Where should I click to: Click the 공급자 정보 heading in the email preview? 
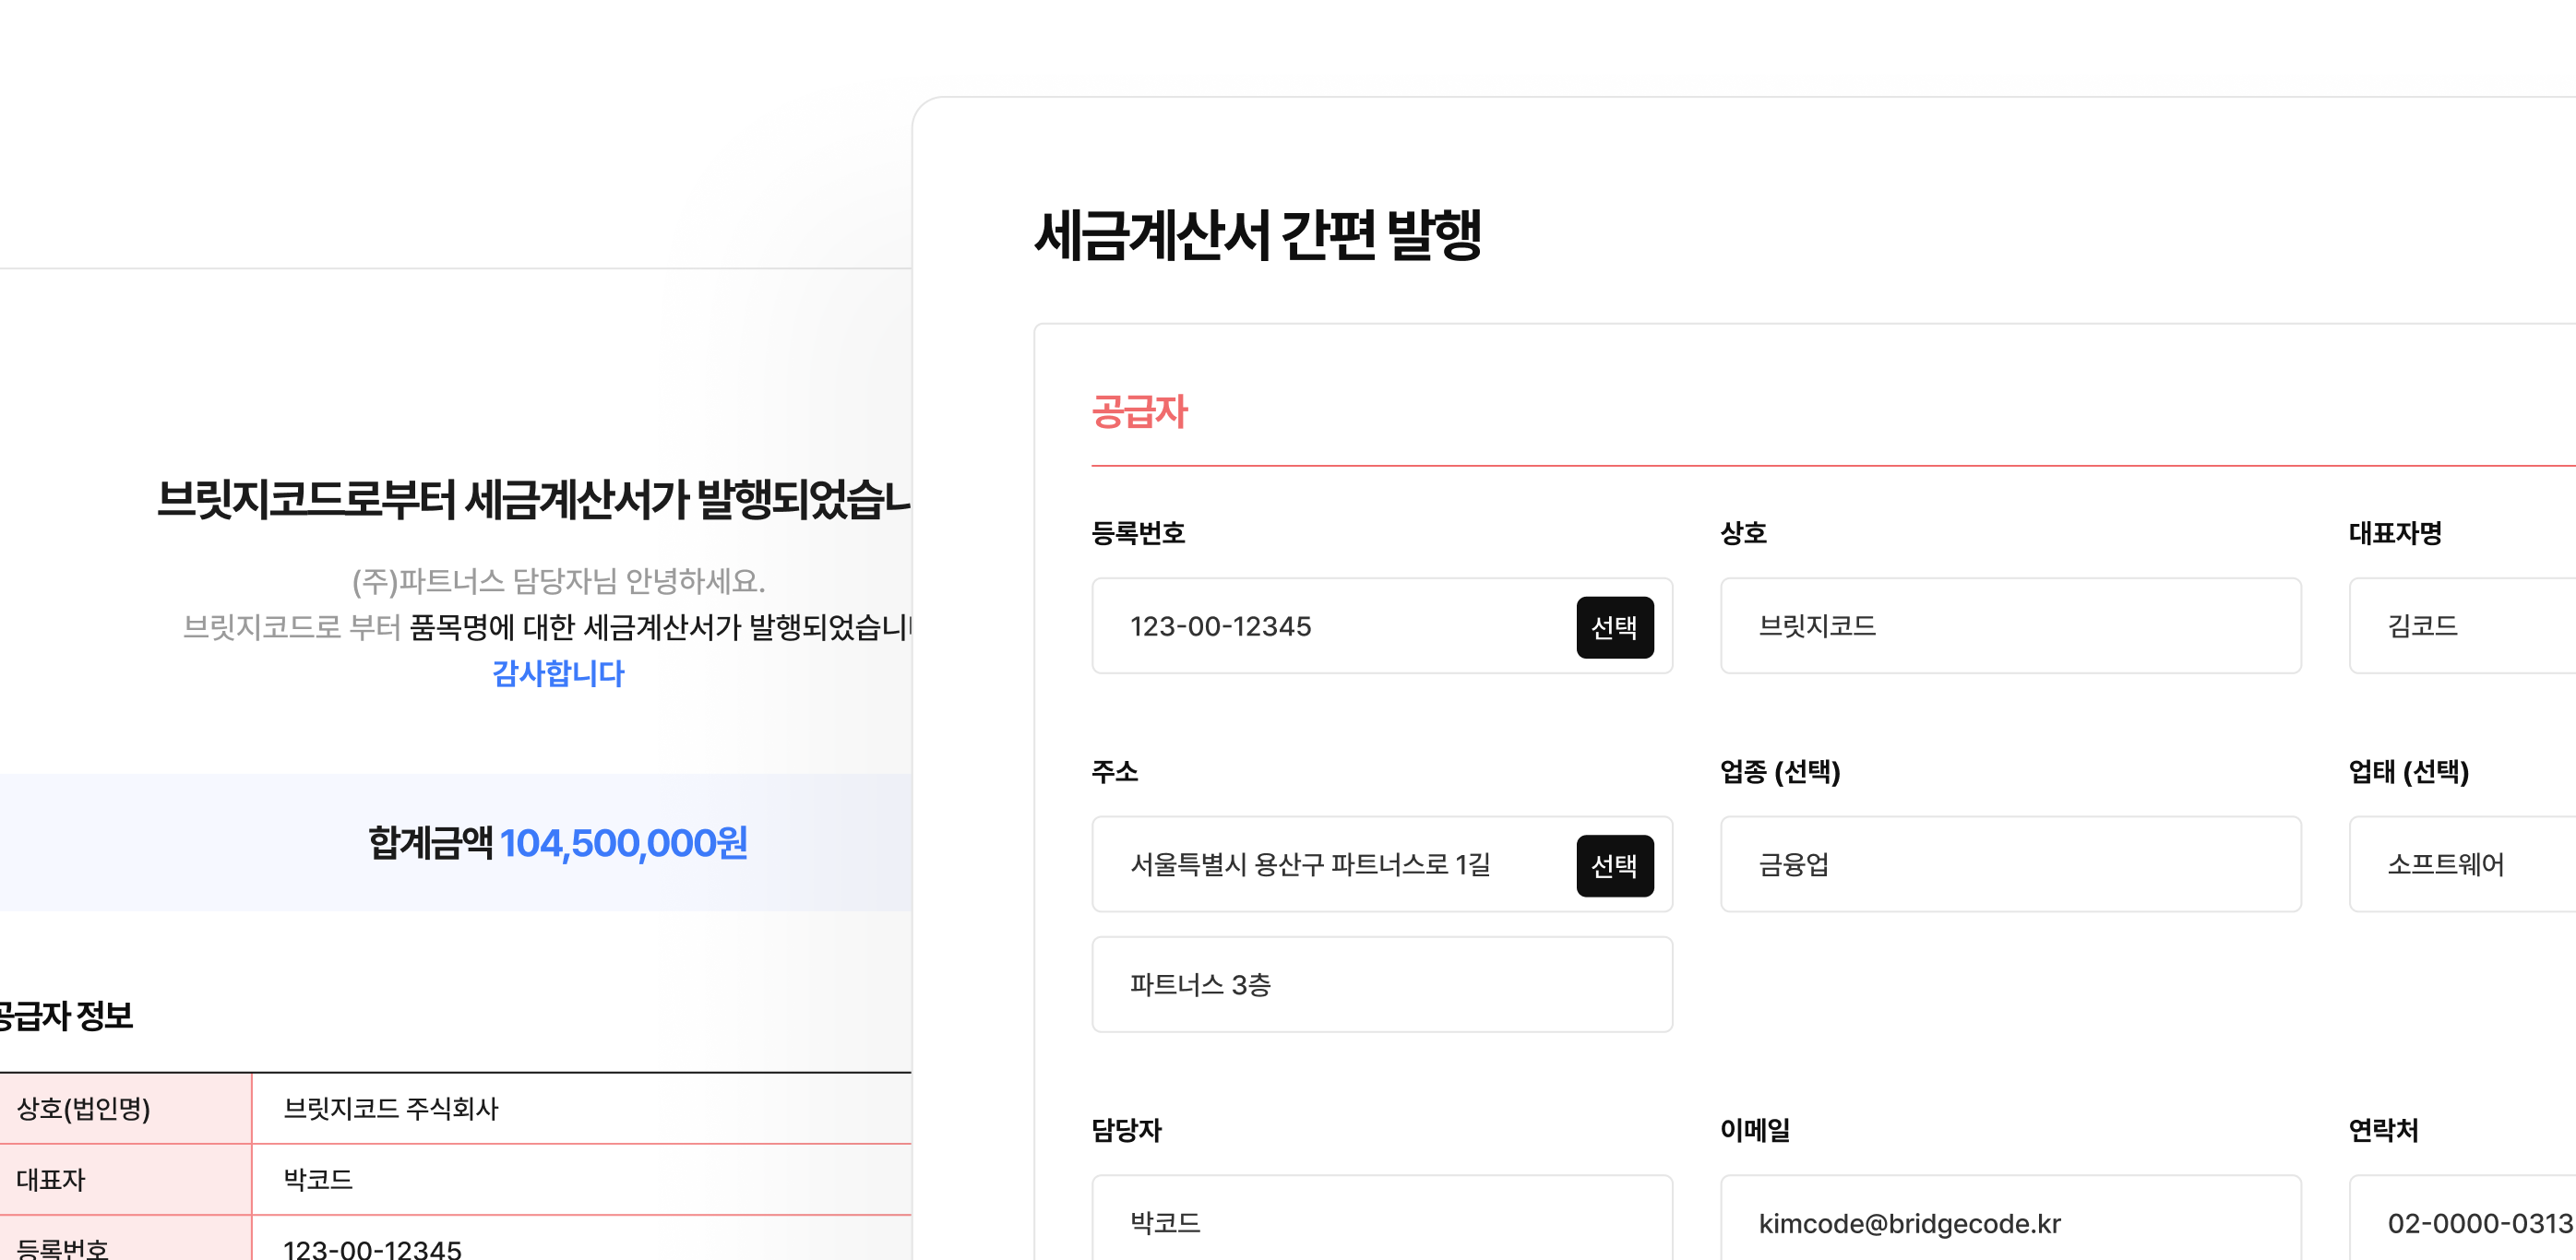(x=66, y=1016)
